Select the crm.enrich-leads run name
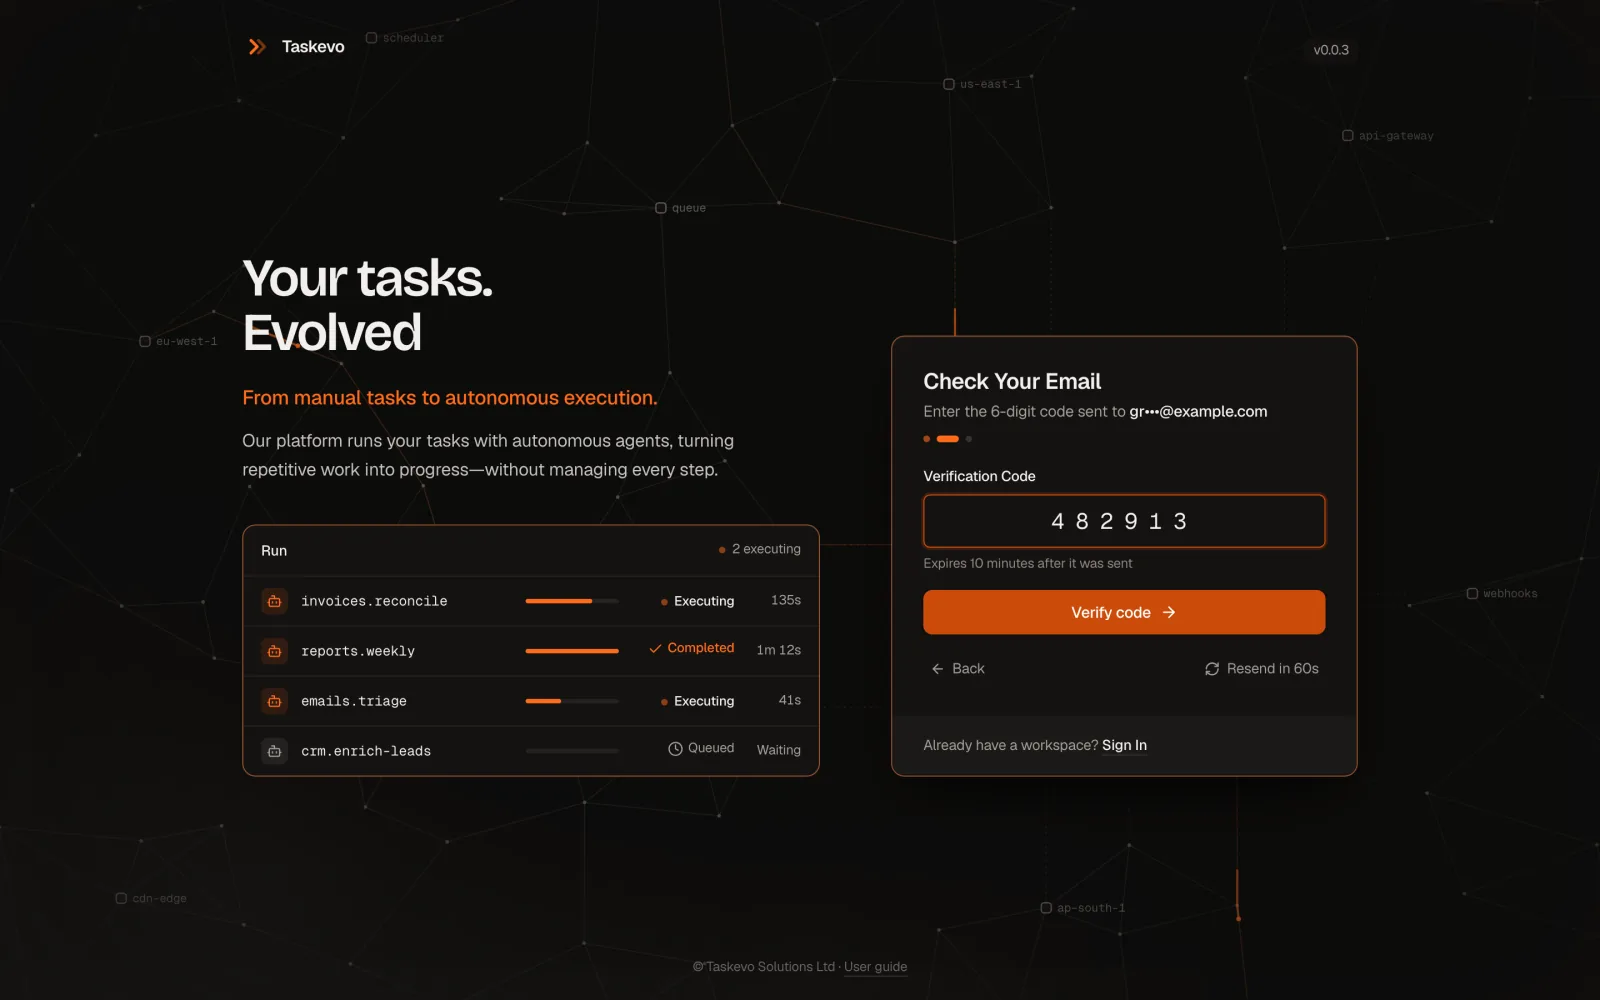Screen dimensions: 1600x1000 pyautogui.click(x=366, y=751)
